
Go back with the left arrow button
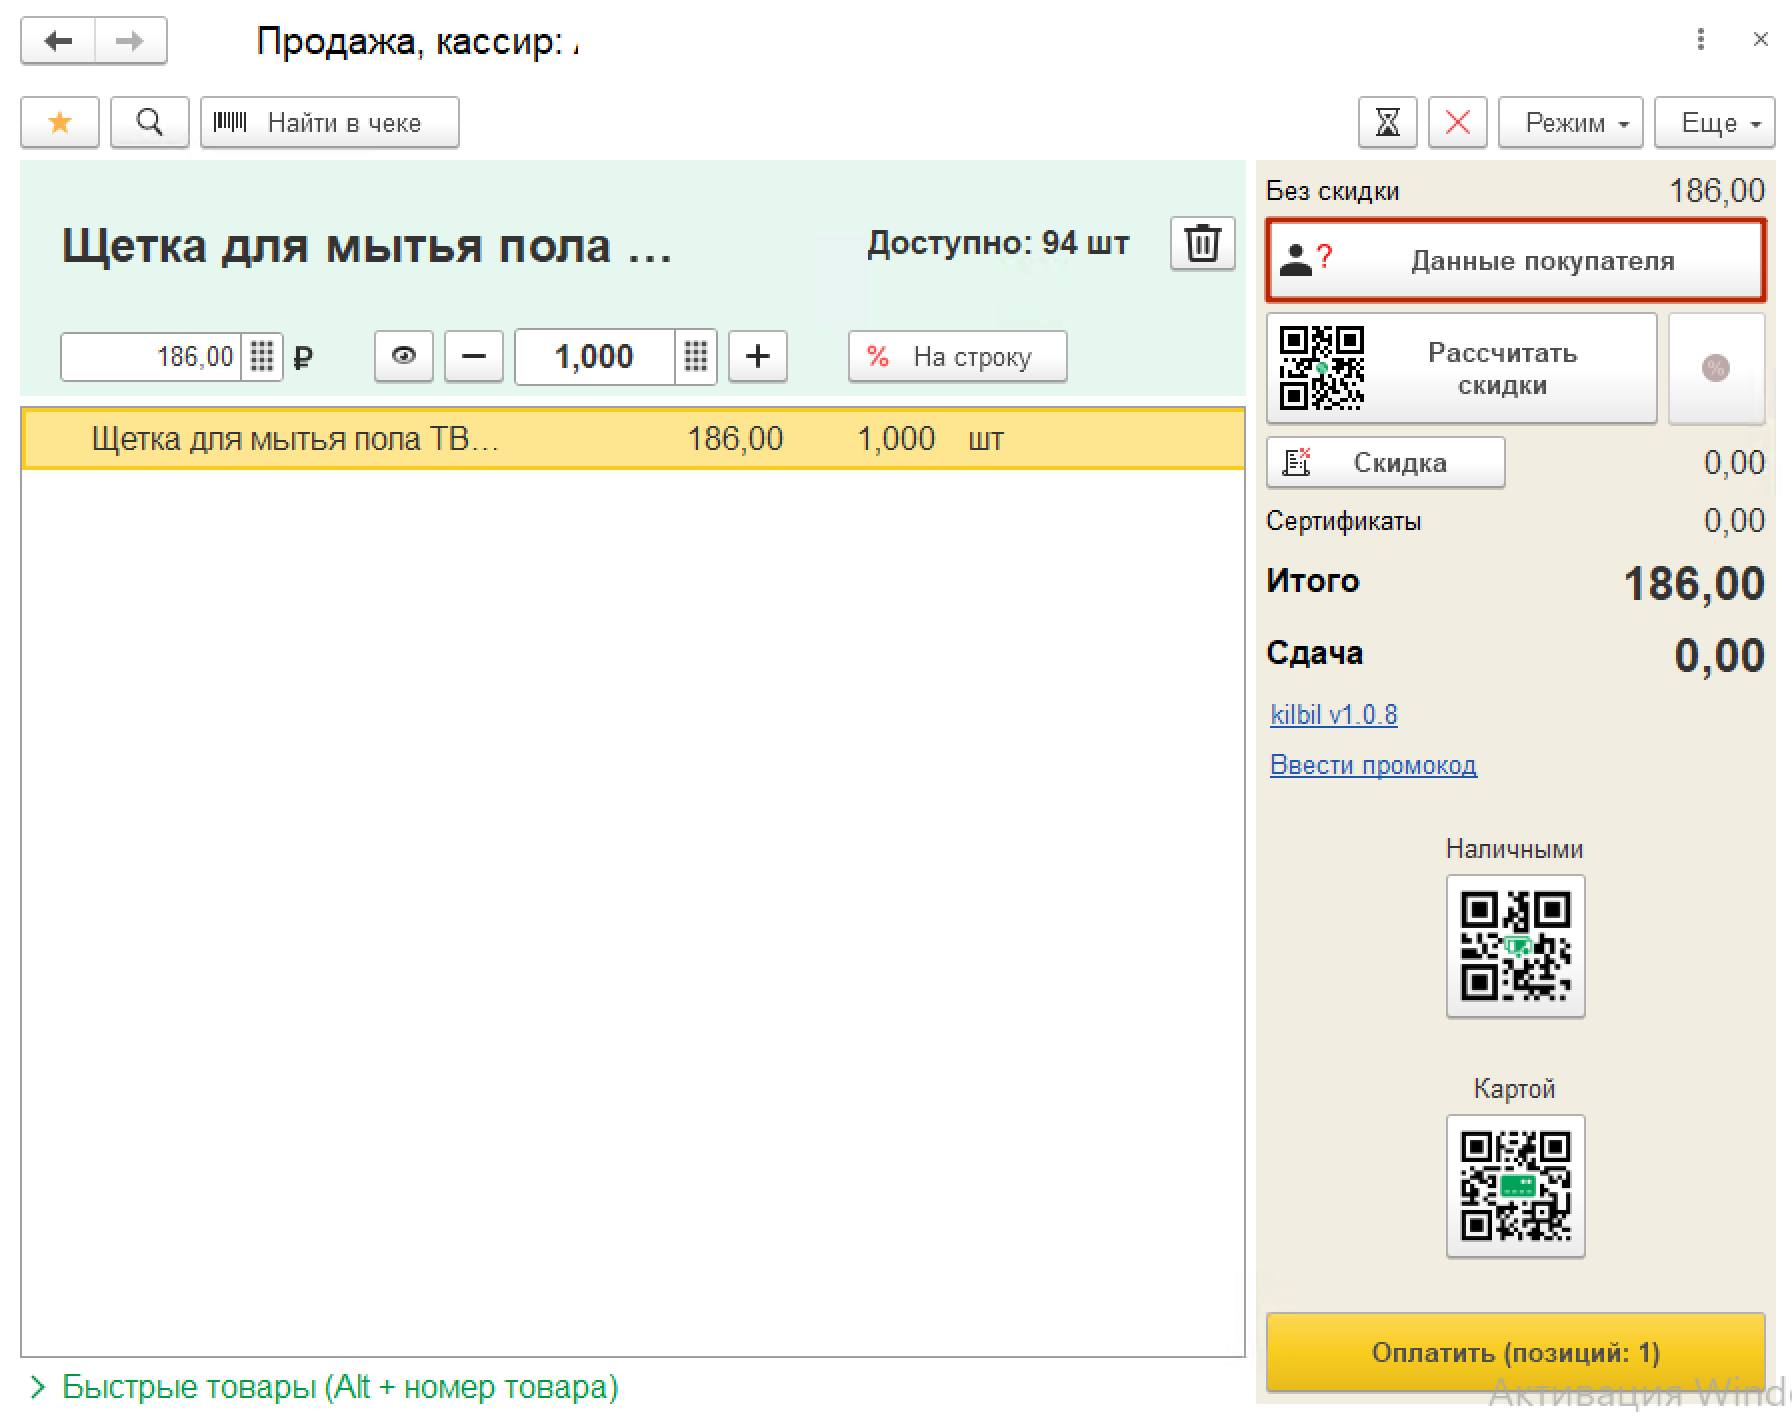point(58,41)
